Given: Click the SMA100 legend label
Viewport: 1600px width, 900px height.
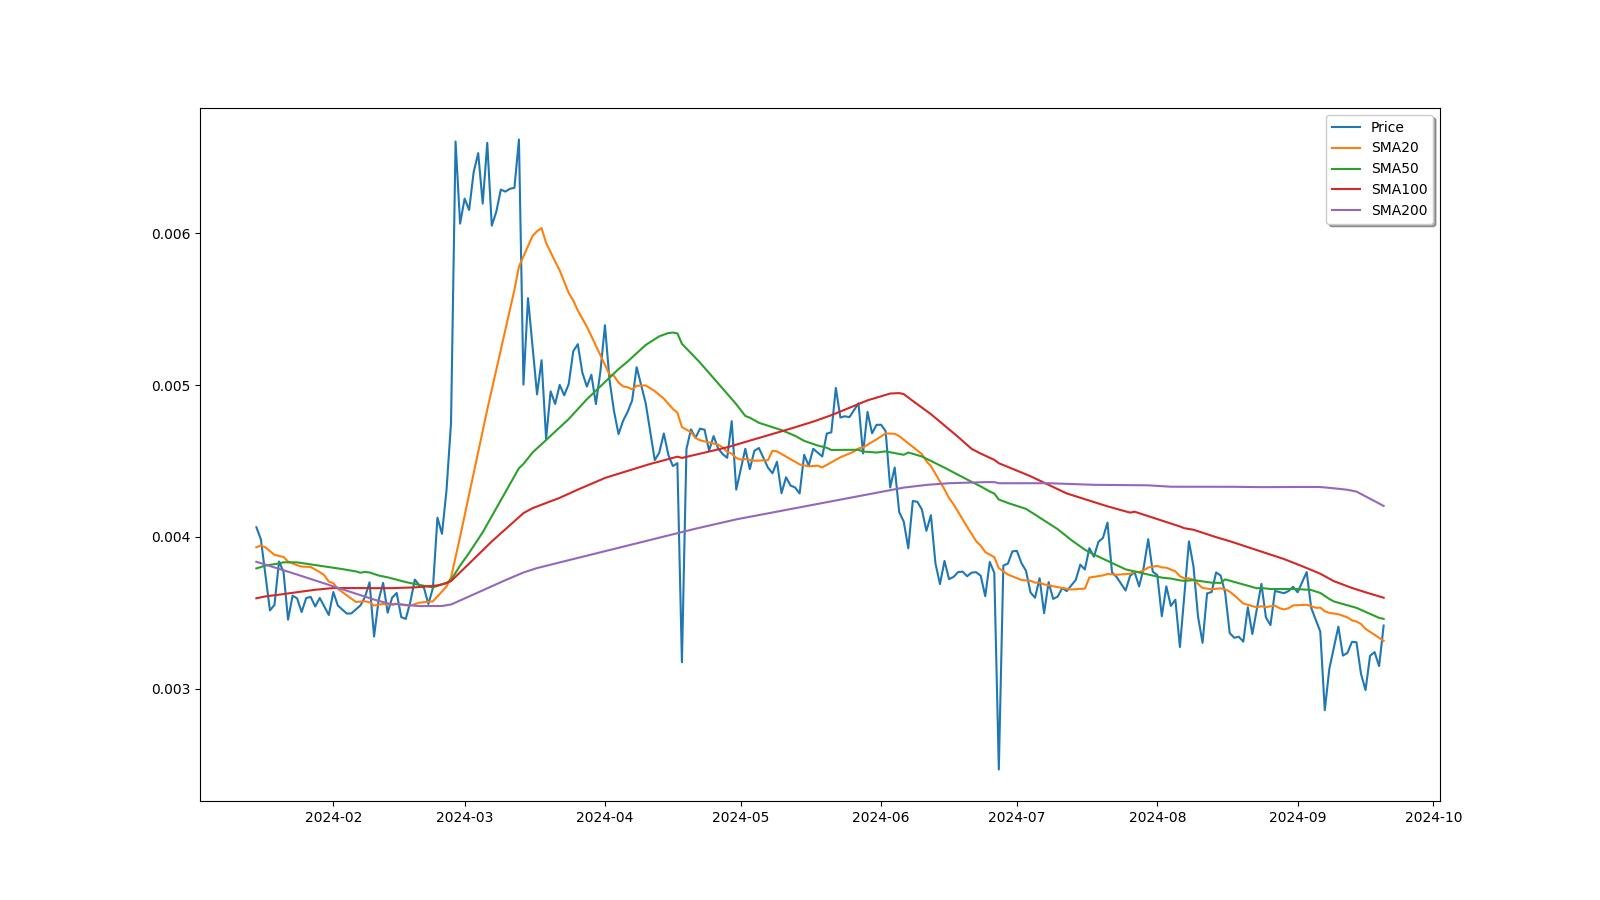Looking at the screenshot, I should [x=1399, y=189].
